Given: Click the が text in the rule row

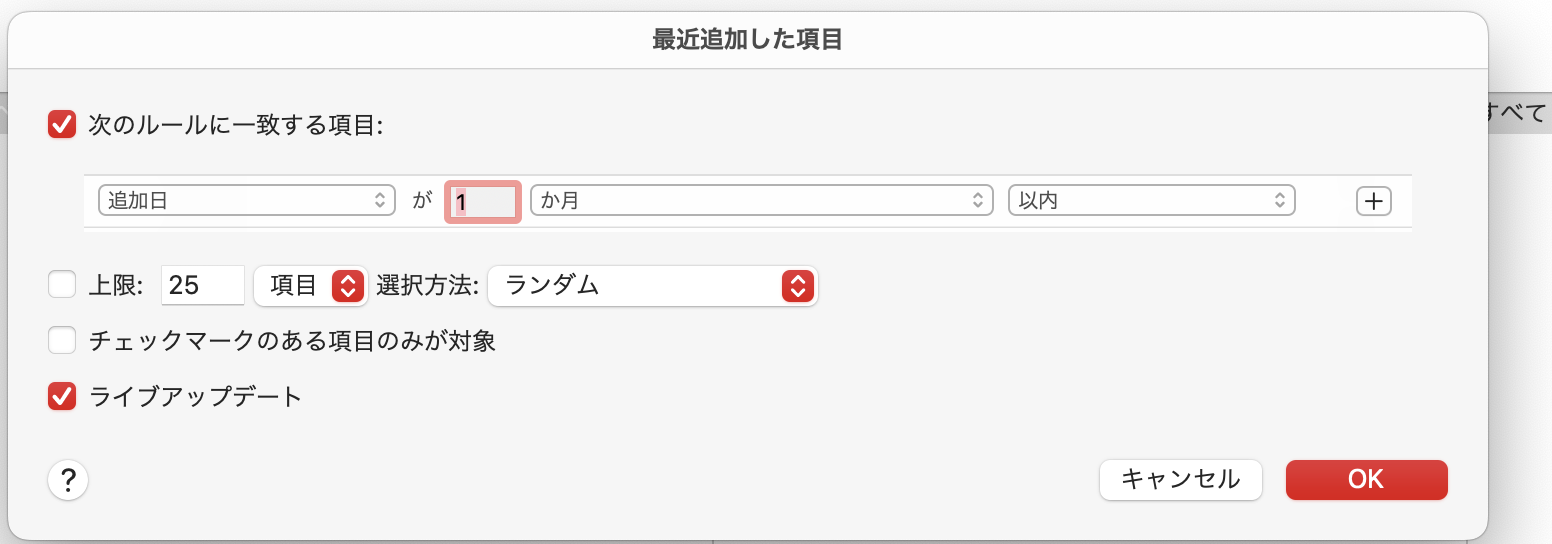Looking at the screenshot, I should [421, 201].
